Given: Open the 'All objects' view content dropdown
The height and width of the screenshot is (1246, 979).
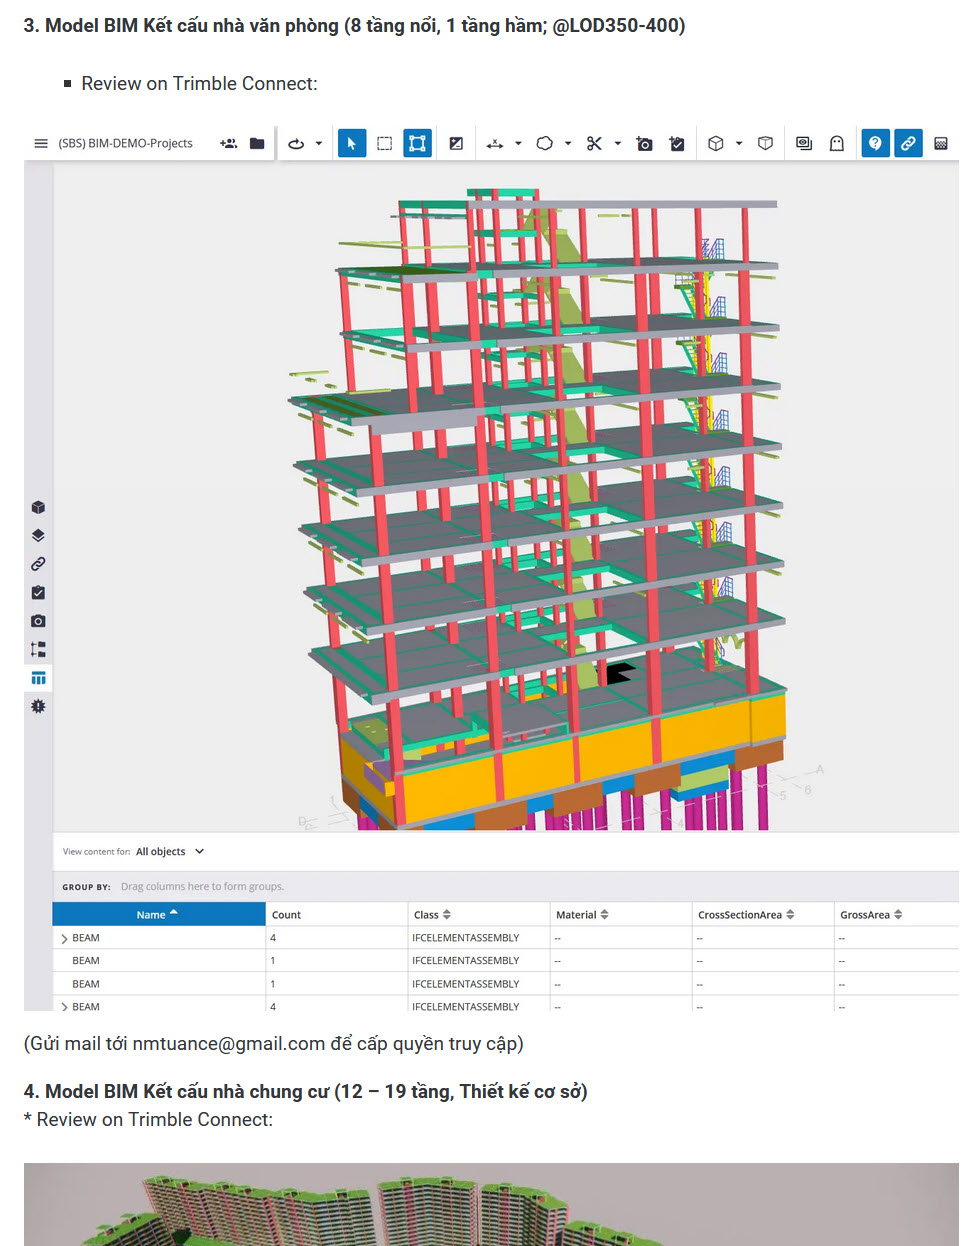Looking at the screenshot, I should [170, 851].
